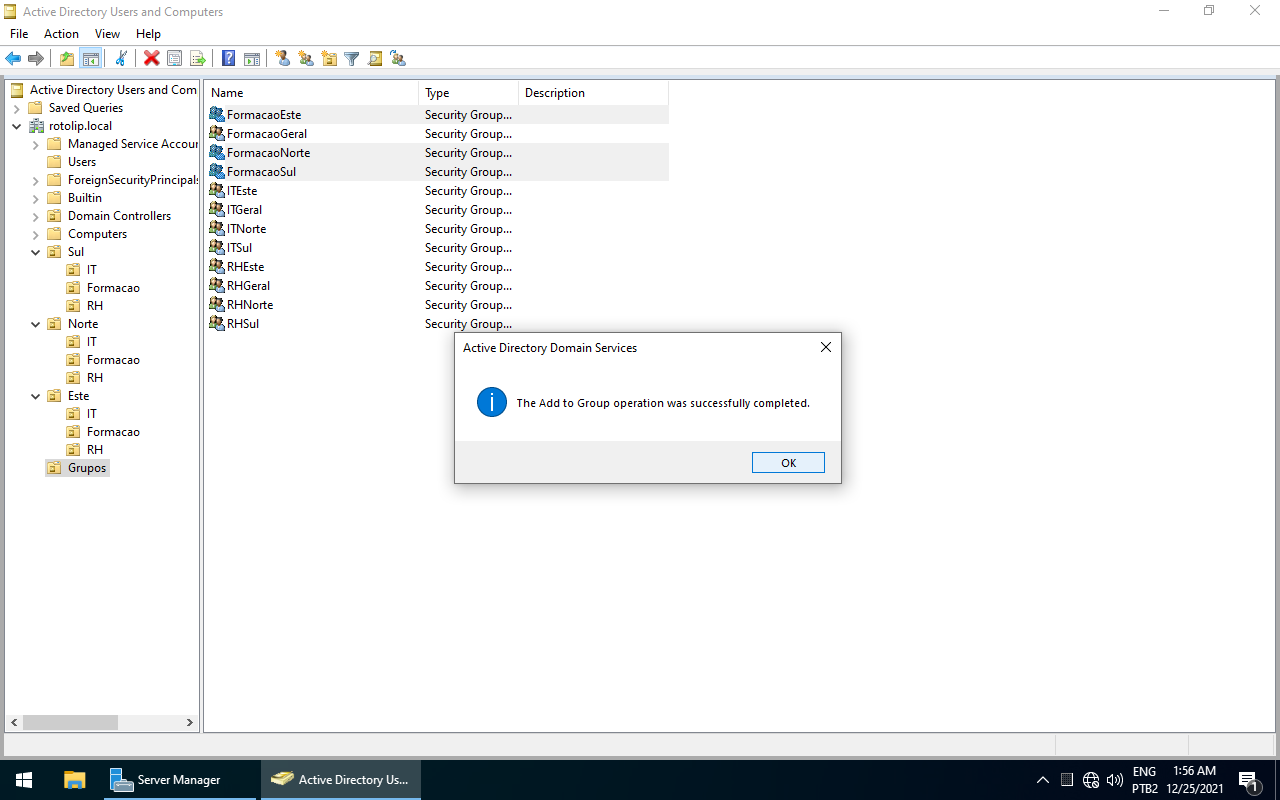
Task: Click the Up one level folder icon
Action: [67, 59]
